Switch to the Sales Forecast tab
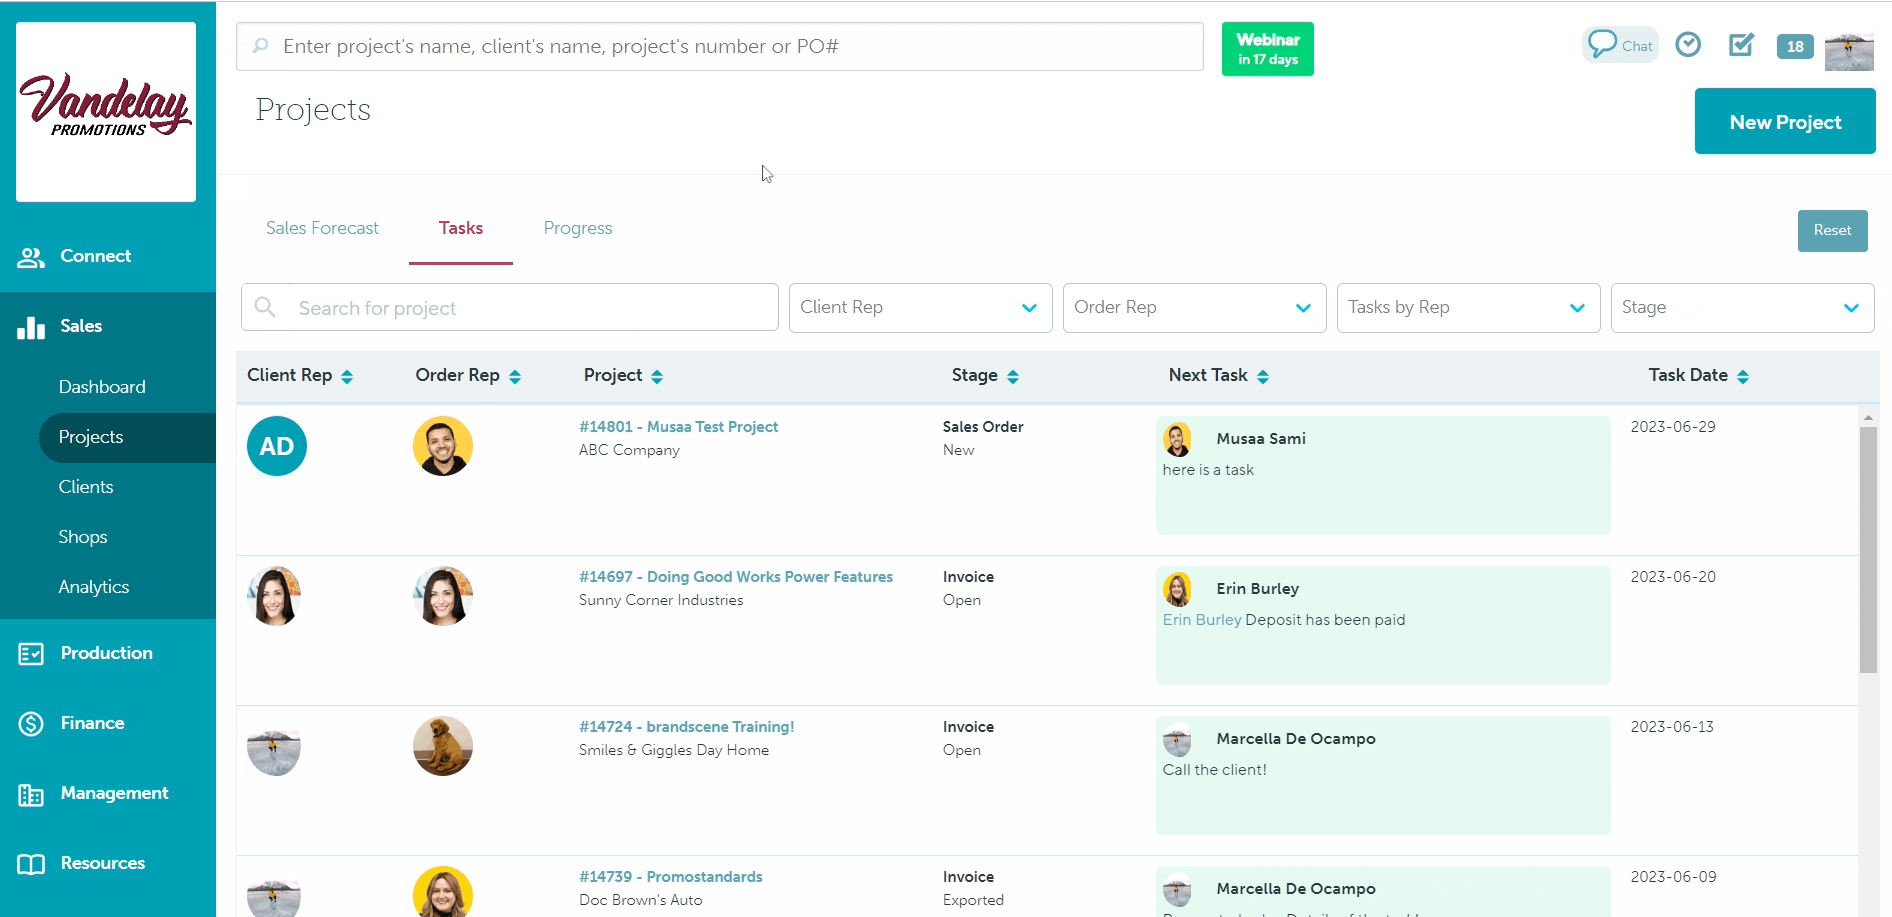Screen dimensions: 1892x917 322,228
